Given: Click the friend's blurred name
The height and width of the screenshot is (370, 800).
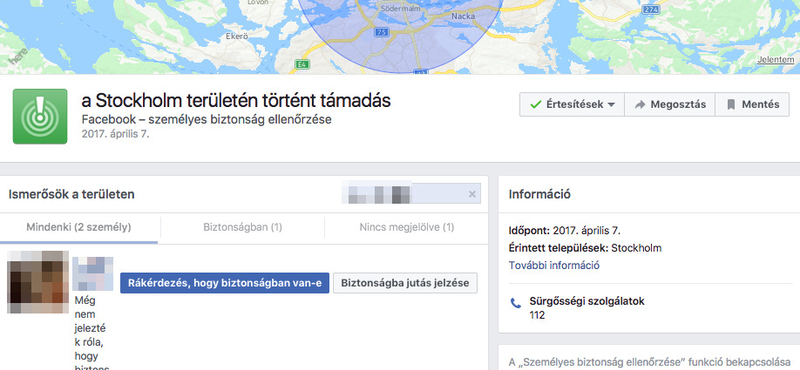Looking at the screenshot, I should pyautogui.click(x=92, y=274).
